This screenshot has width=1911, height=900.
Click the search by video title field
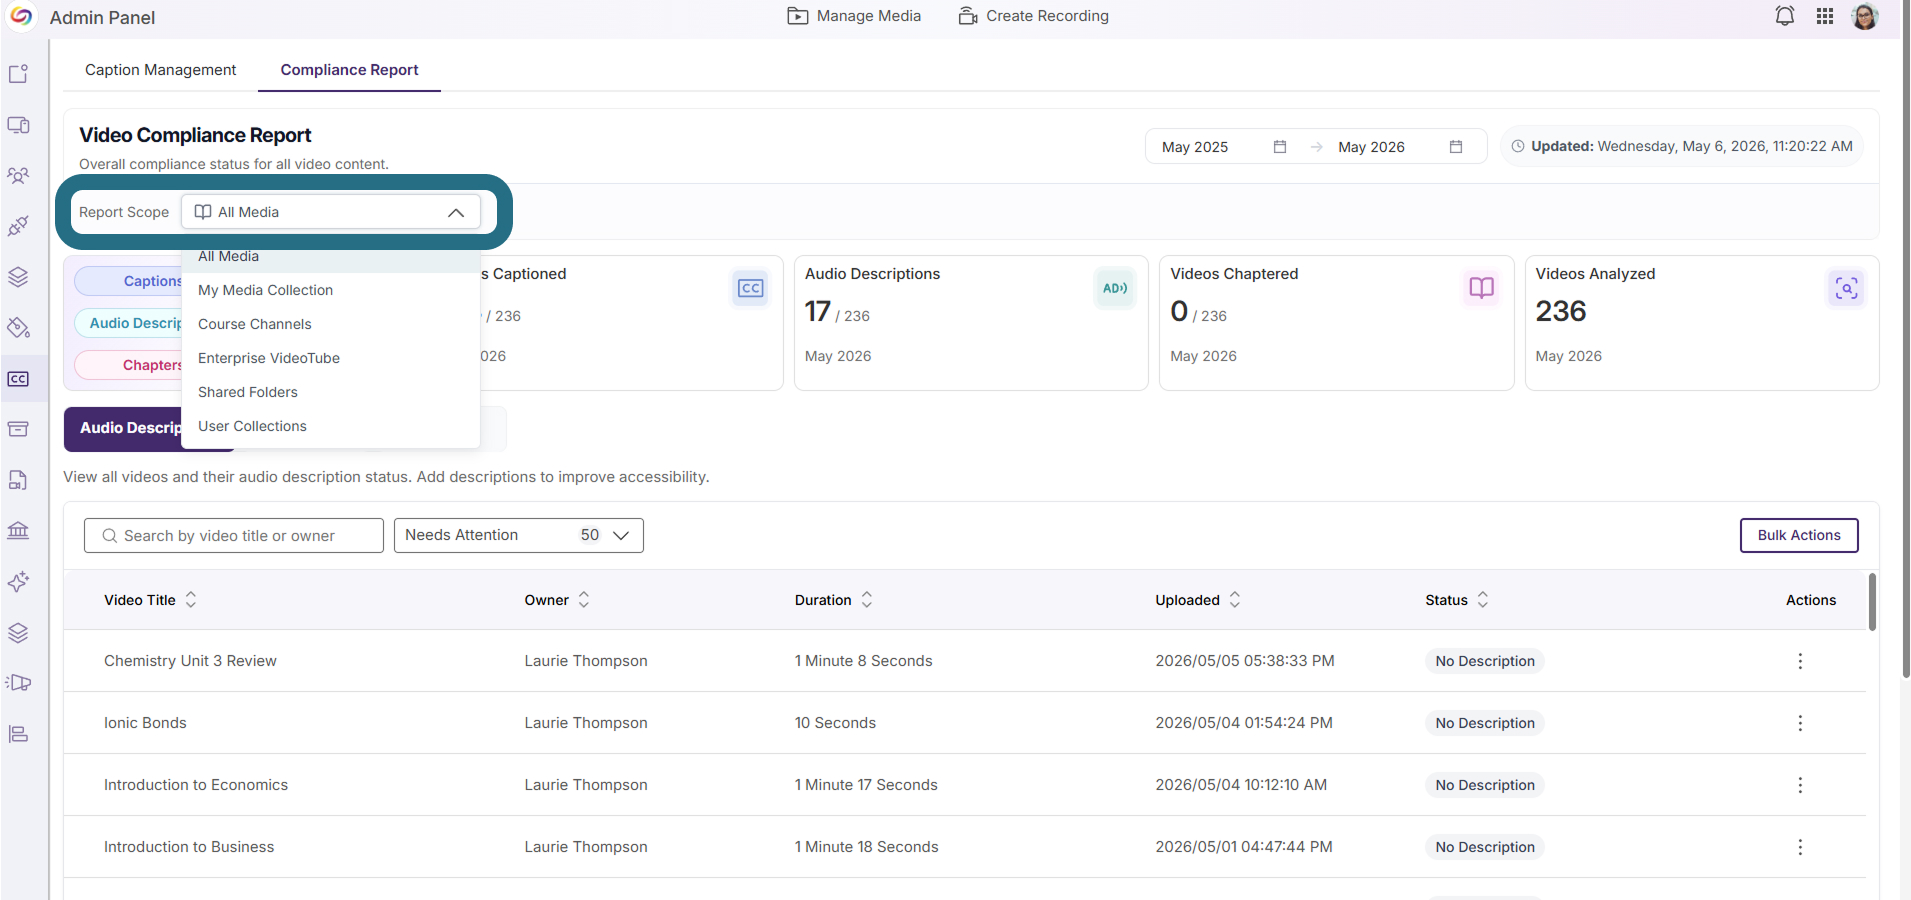pyautogui.click(x=234, y=536)
